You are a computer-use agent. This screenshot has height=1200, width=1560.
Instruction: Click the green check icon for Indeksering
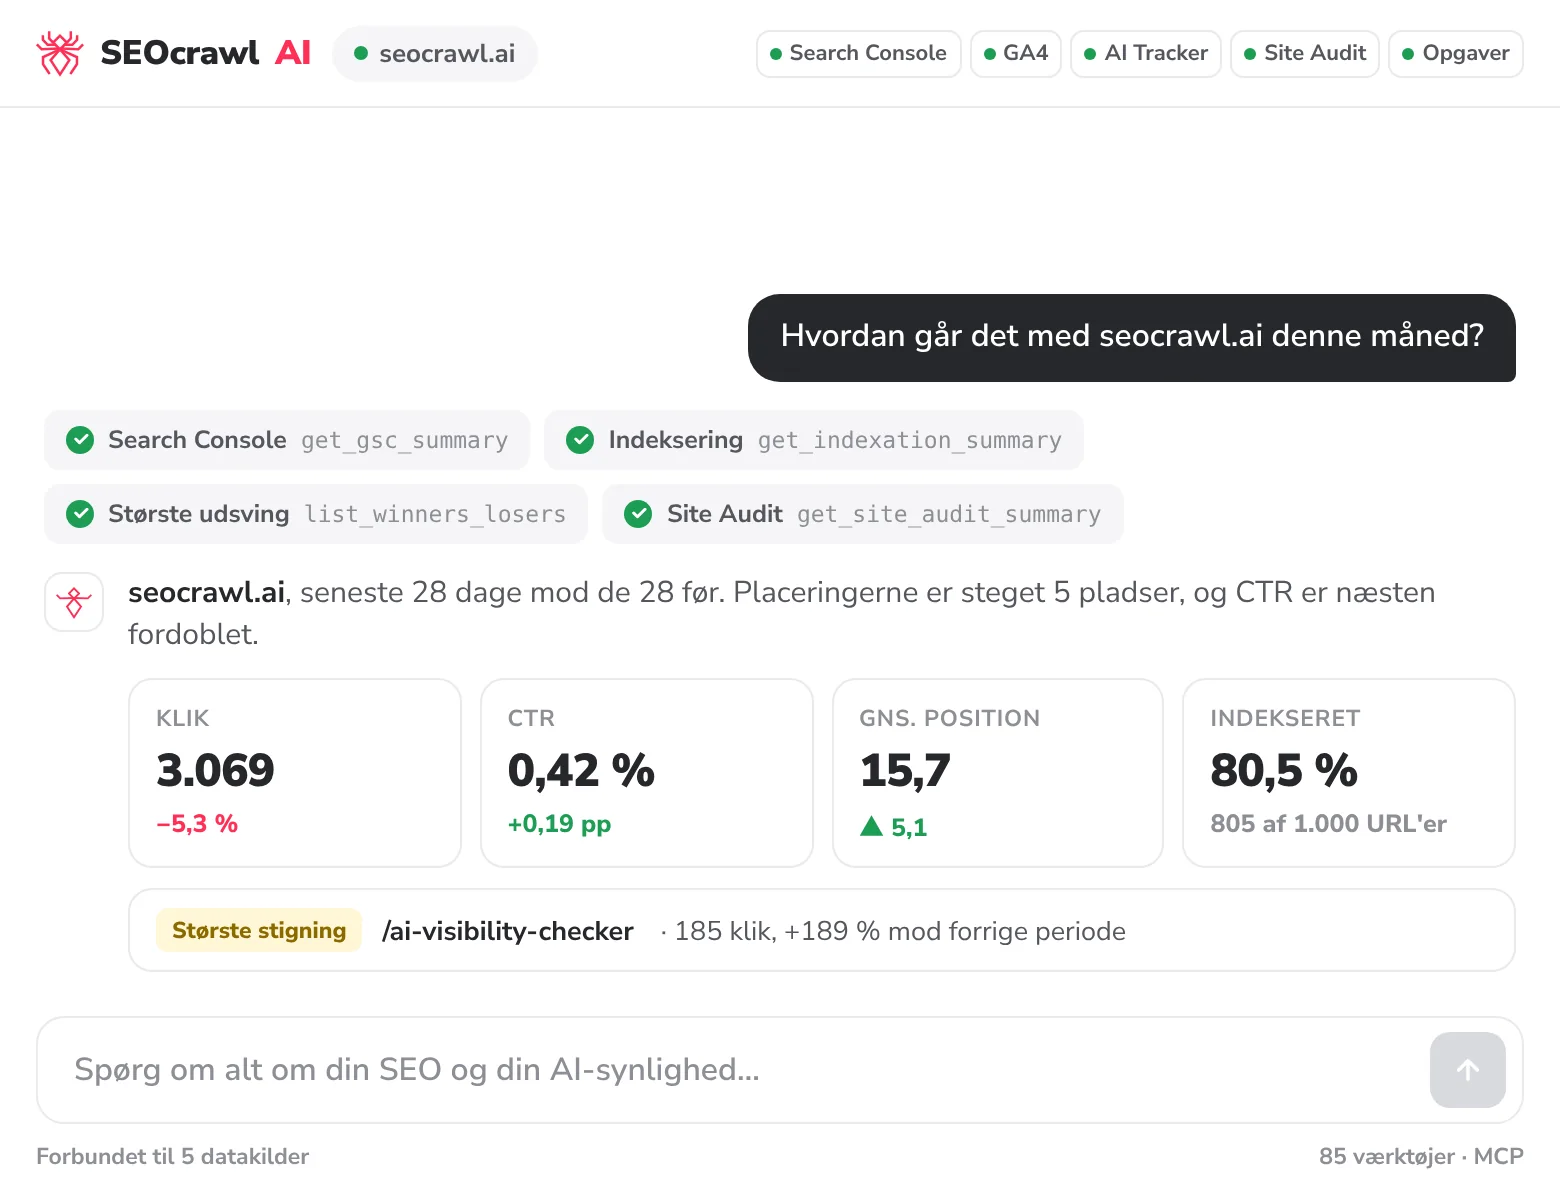(580, 440)
